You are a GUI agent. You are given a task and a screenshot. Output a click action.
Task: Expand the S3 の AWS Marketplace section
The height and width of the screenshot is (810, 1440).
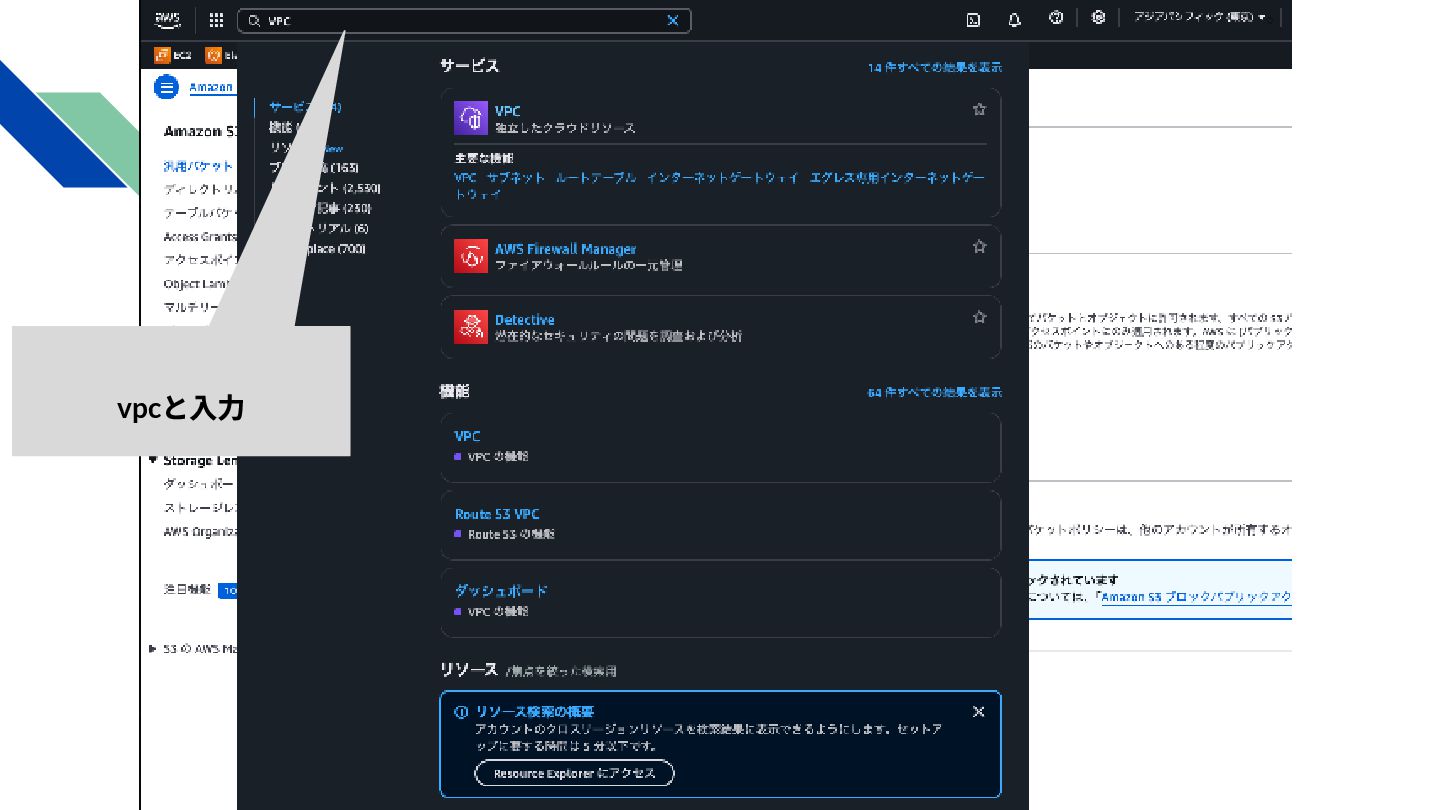[153, 649]
